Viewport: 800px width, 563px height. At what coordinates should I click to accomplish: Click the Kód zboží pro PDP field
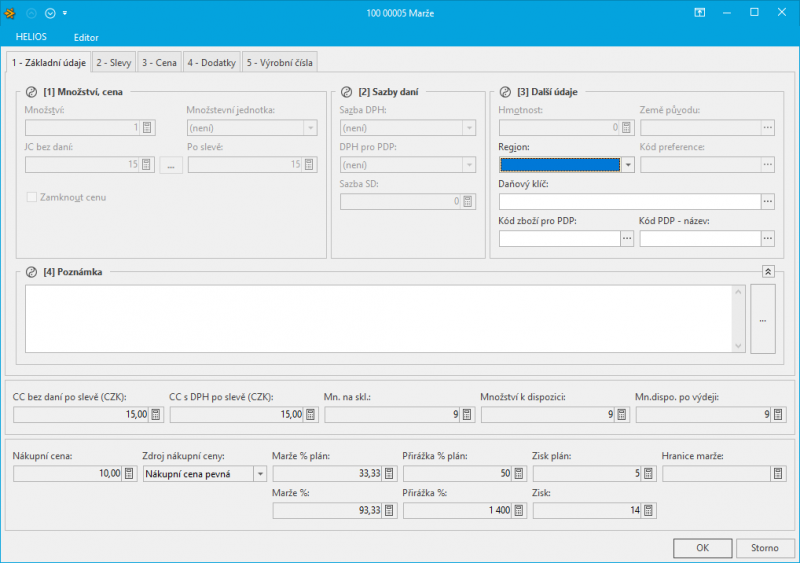point(558,238)
